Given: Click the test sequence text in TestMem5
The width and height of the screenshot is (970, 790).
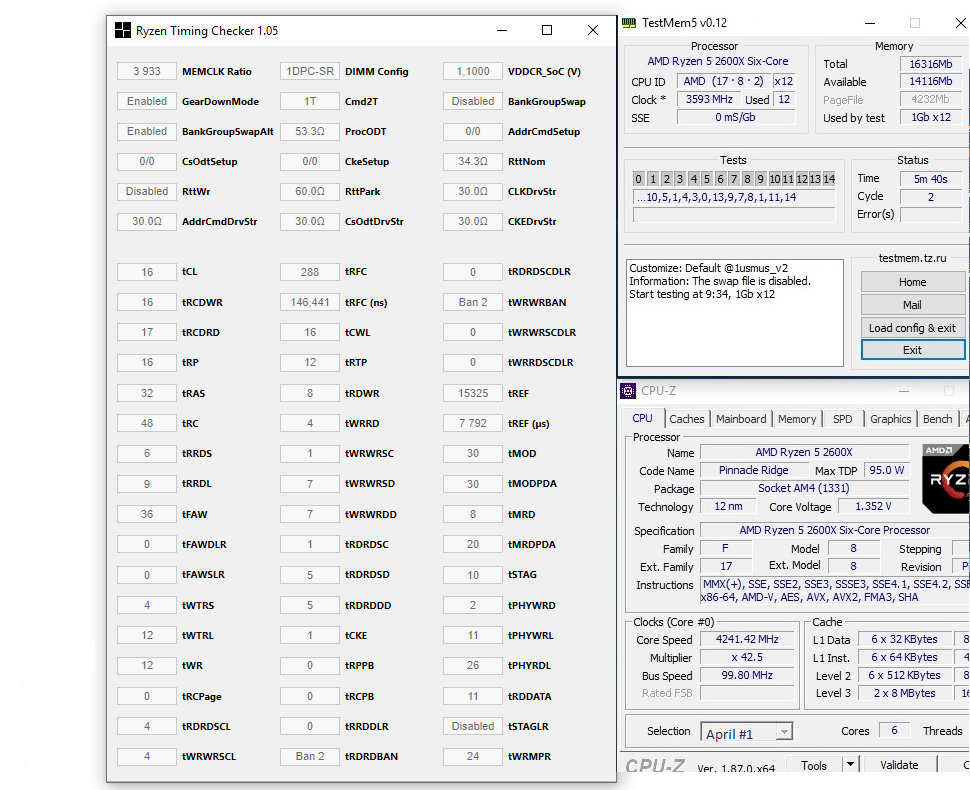Looking at the screenshot, I should [734, 197].
